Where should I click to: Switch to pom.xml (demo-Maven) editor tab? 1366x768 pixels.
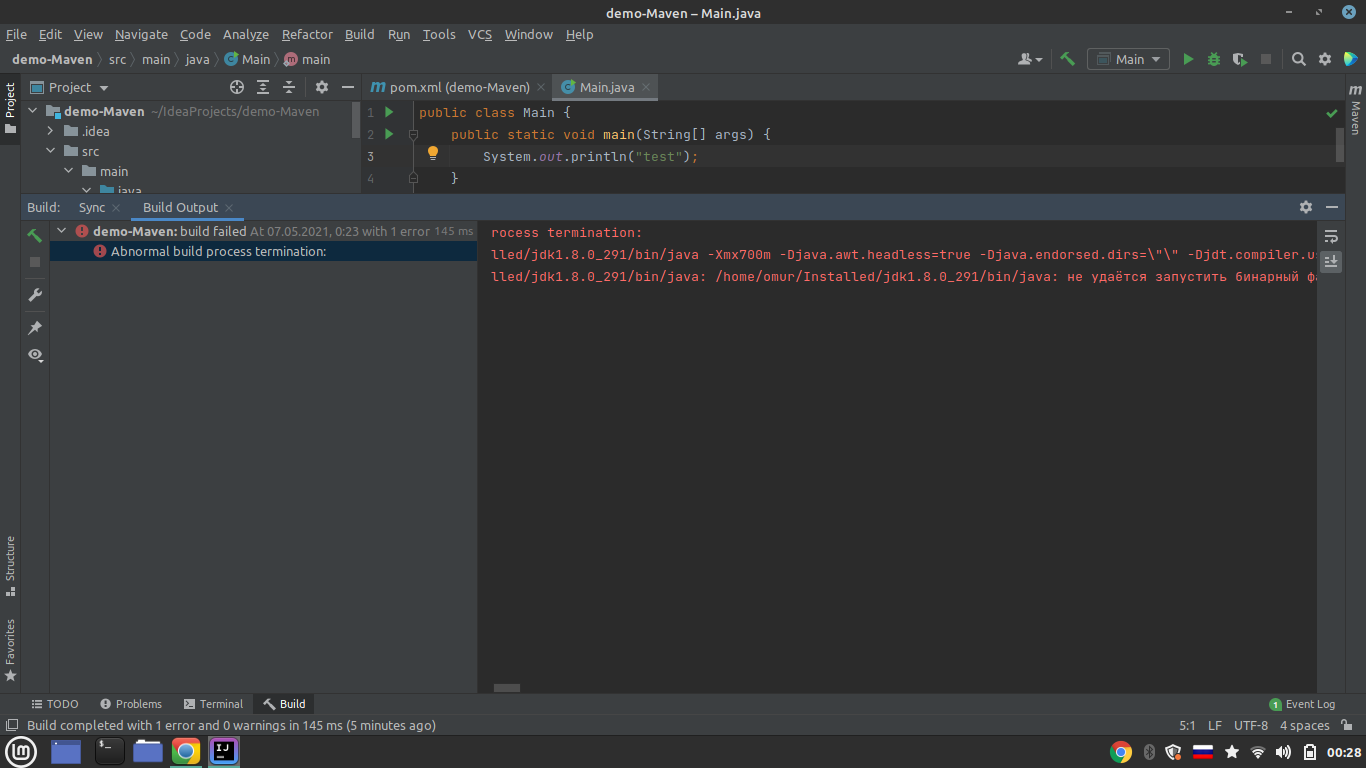point(458,87)
